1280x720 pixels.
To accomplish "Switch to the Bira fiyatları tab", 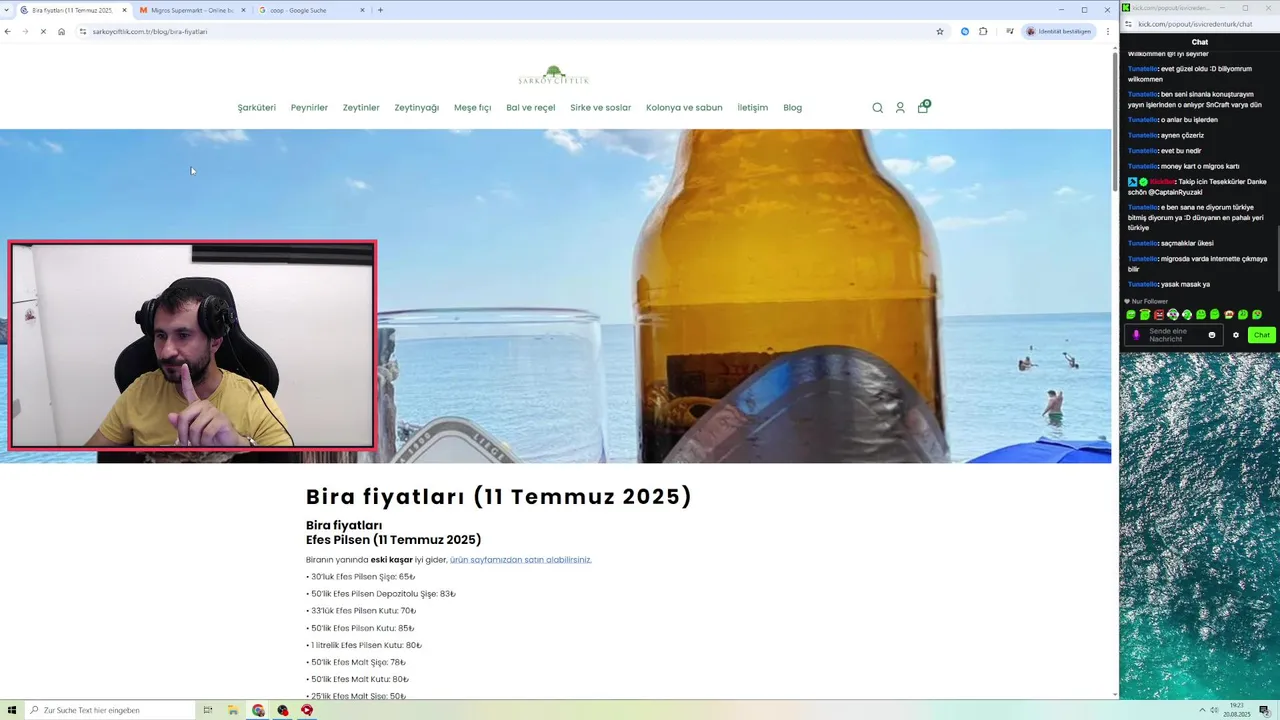I will coord(72,10).
